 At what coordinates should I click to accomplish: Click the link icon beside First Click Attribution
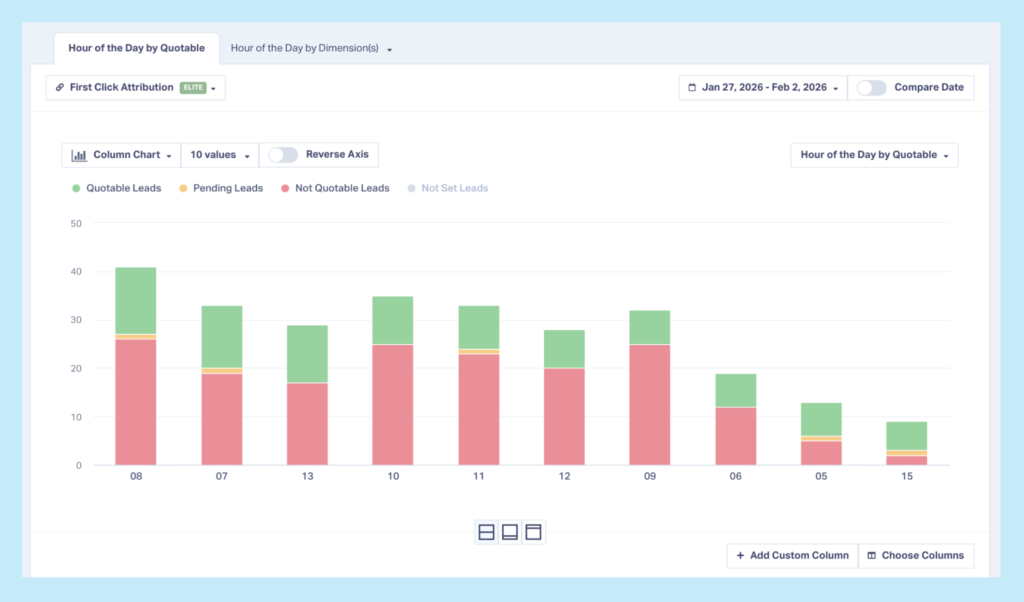pos(59,87)
